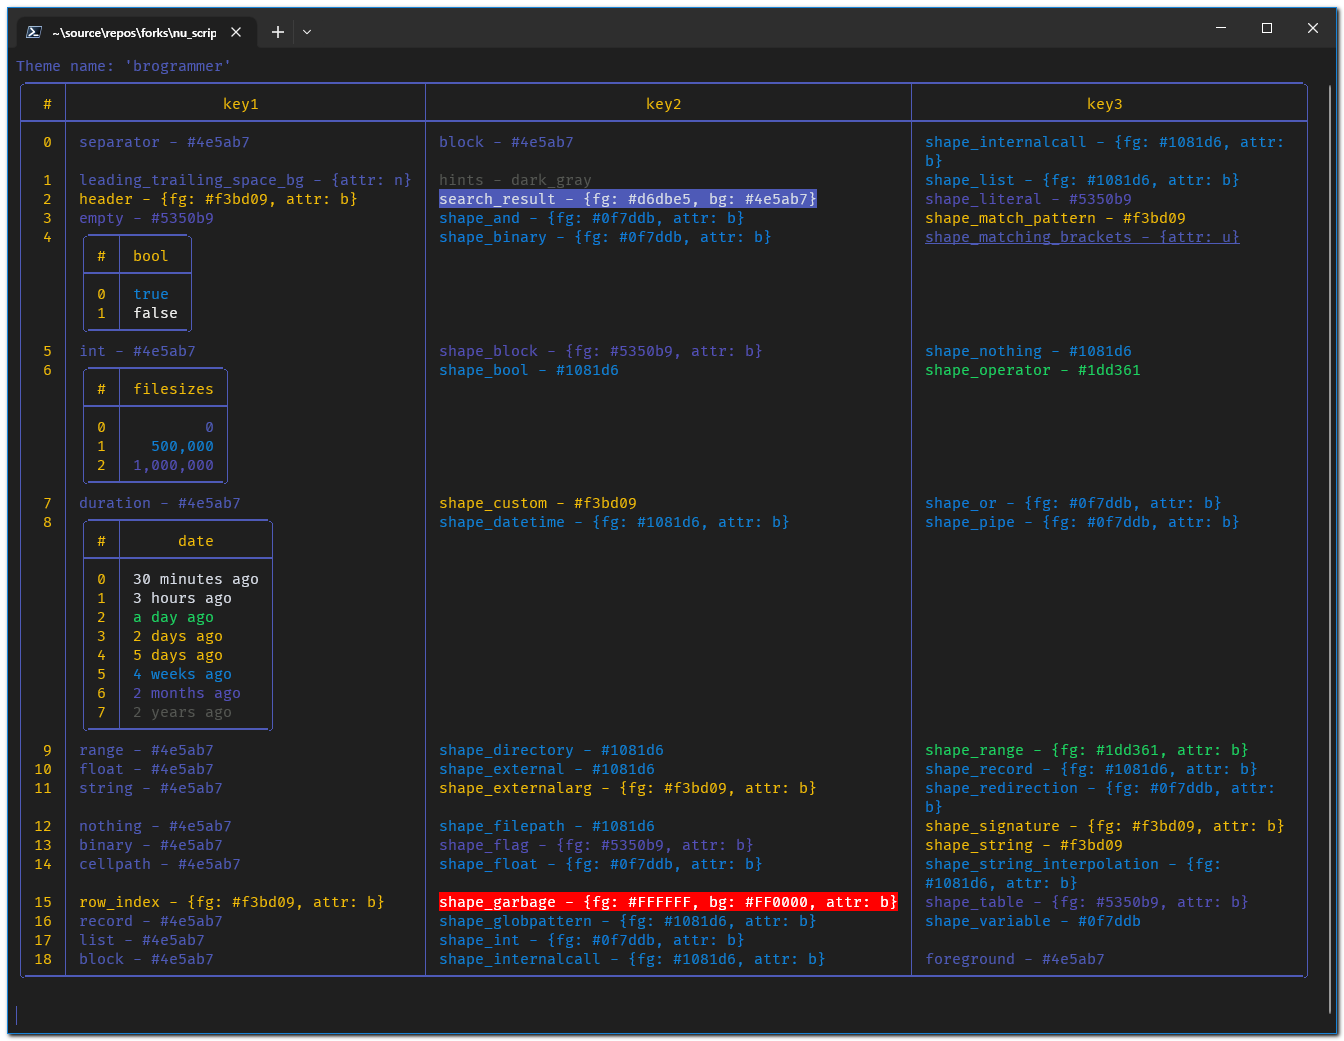Click the 'duration - #4e5ab7' entry

pyautogui.click(x=160, y=503)
